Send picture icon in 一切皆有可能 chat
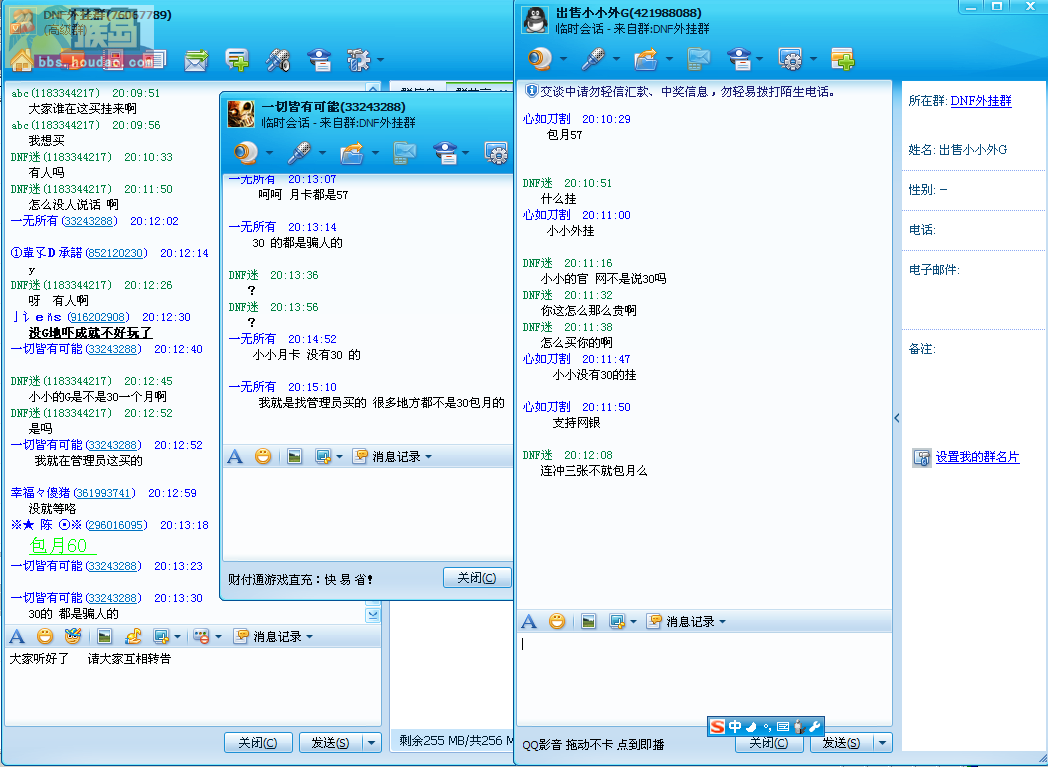1048x767 pixels. coord(295,456)
